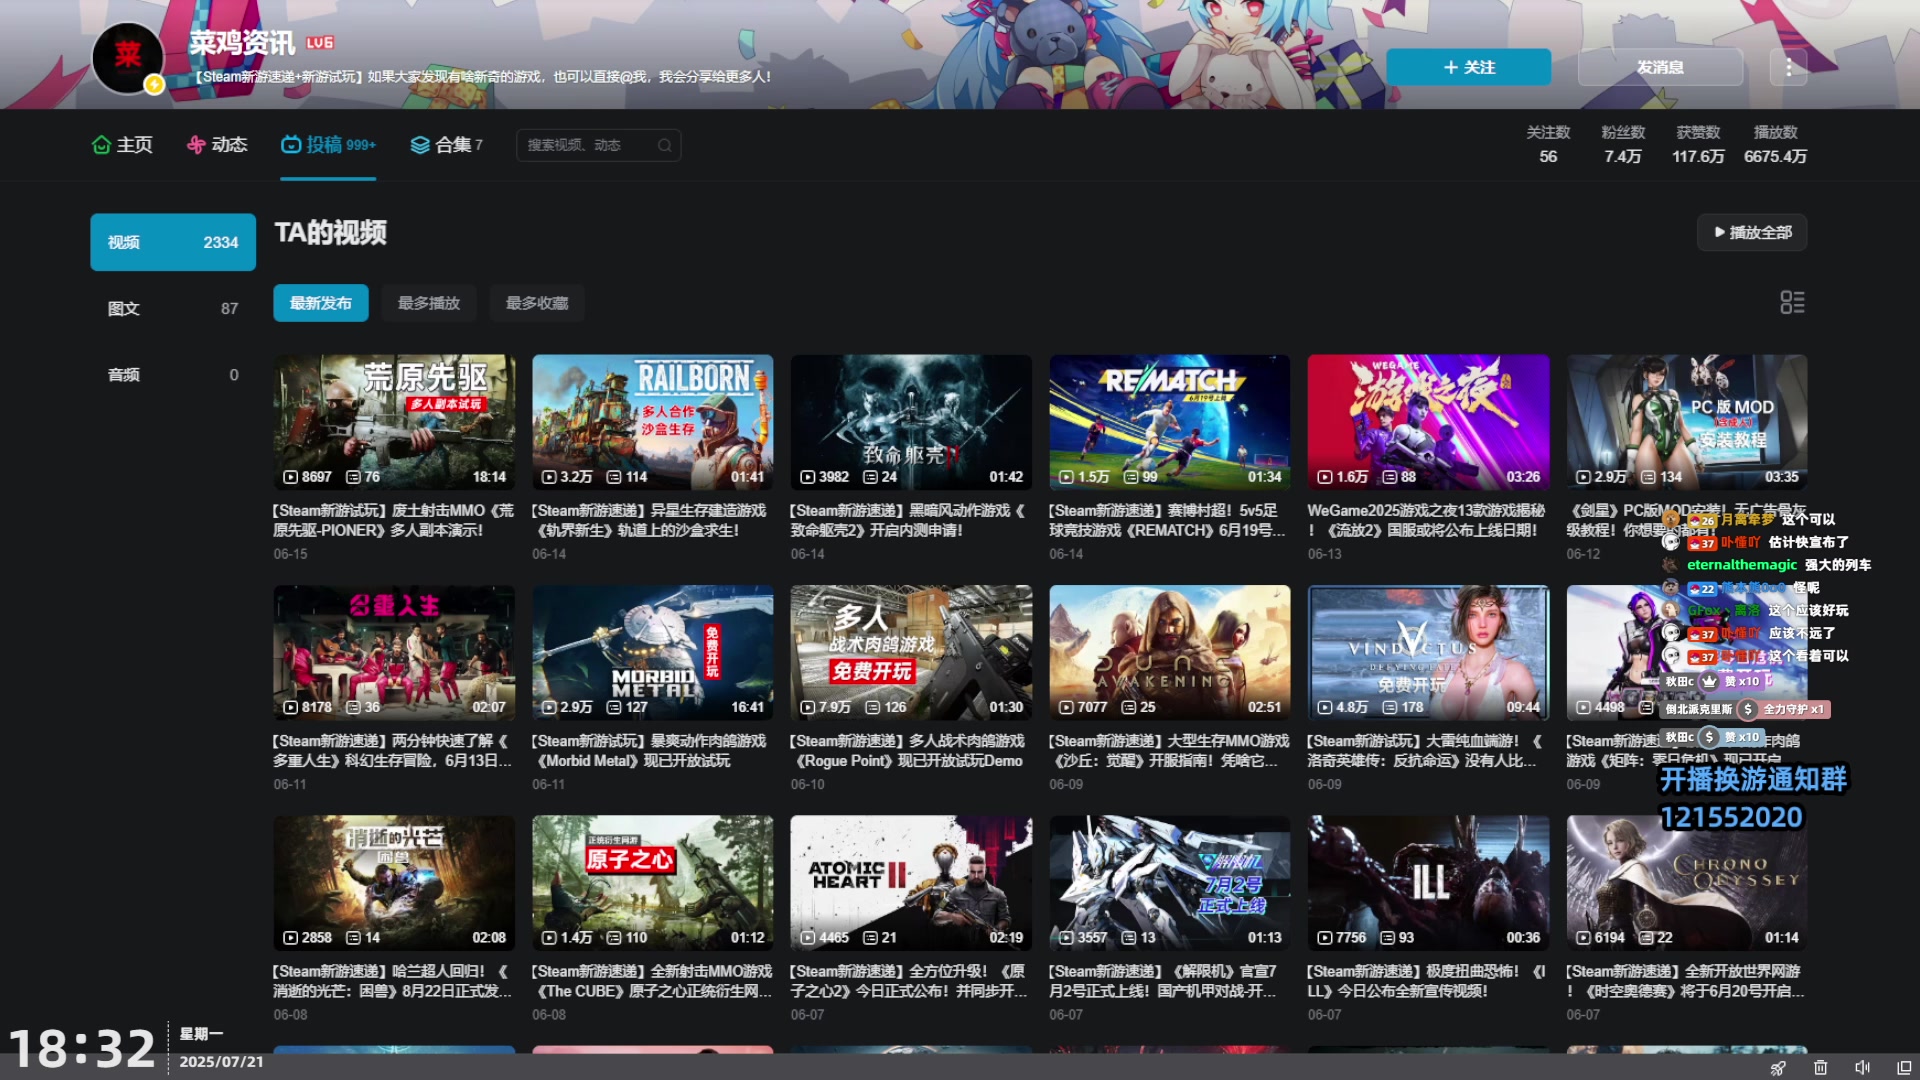This screenshot has height=1080, width=1920.
Task: Focus the 搜索视频、动态 search field
Action: [x=598, y=145]
